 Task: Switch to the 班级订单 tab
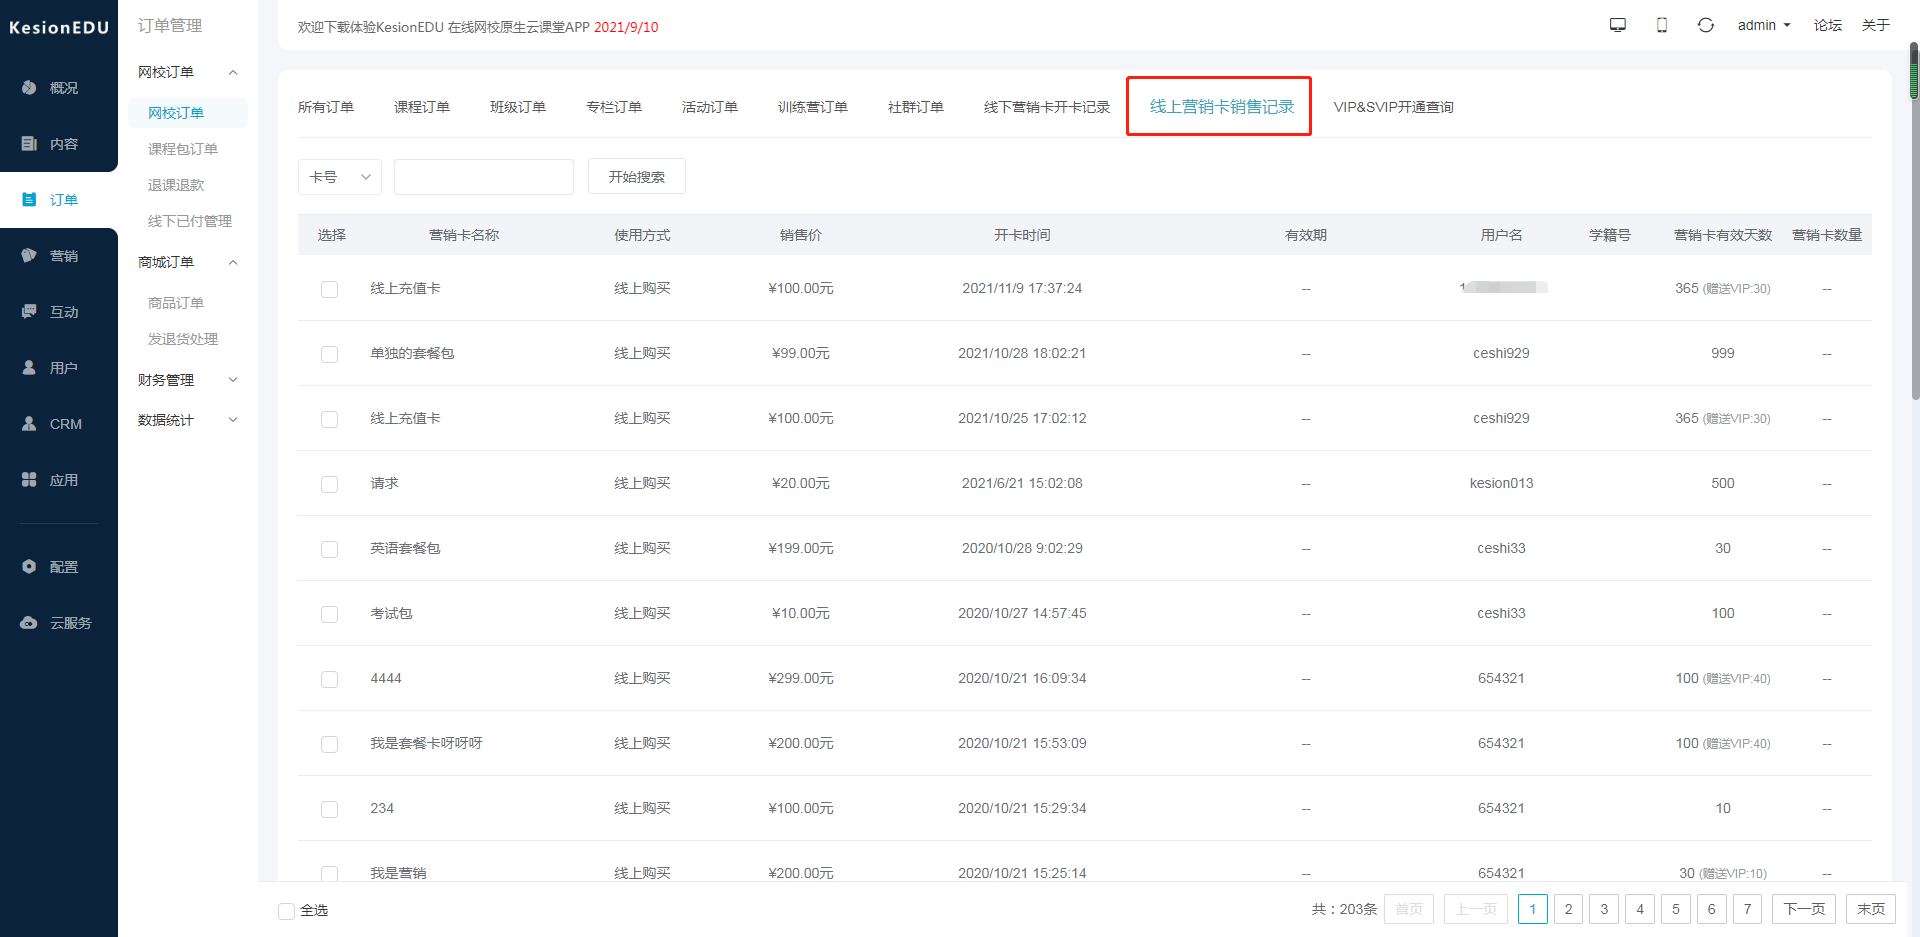coord(518,107)
